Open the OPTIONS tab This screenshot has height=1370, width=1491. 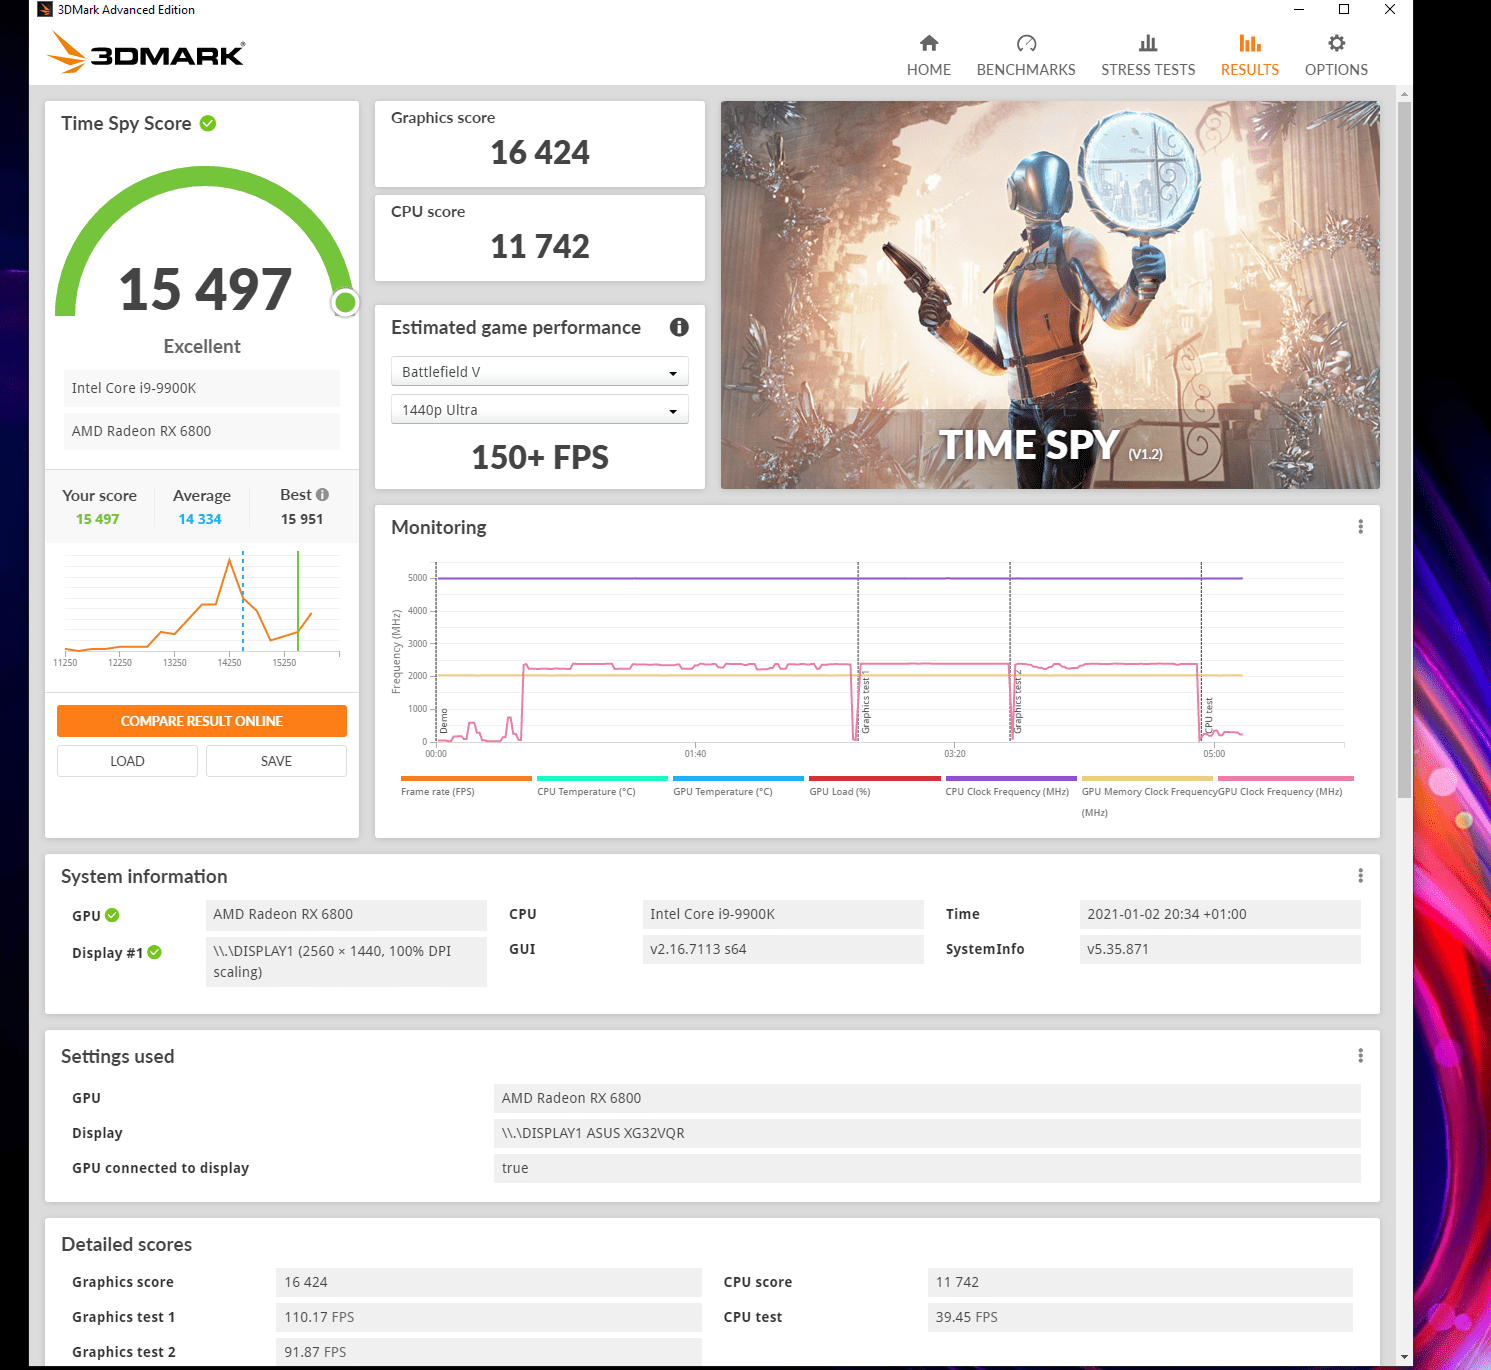tap(1336, 56)
